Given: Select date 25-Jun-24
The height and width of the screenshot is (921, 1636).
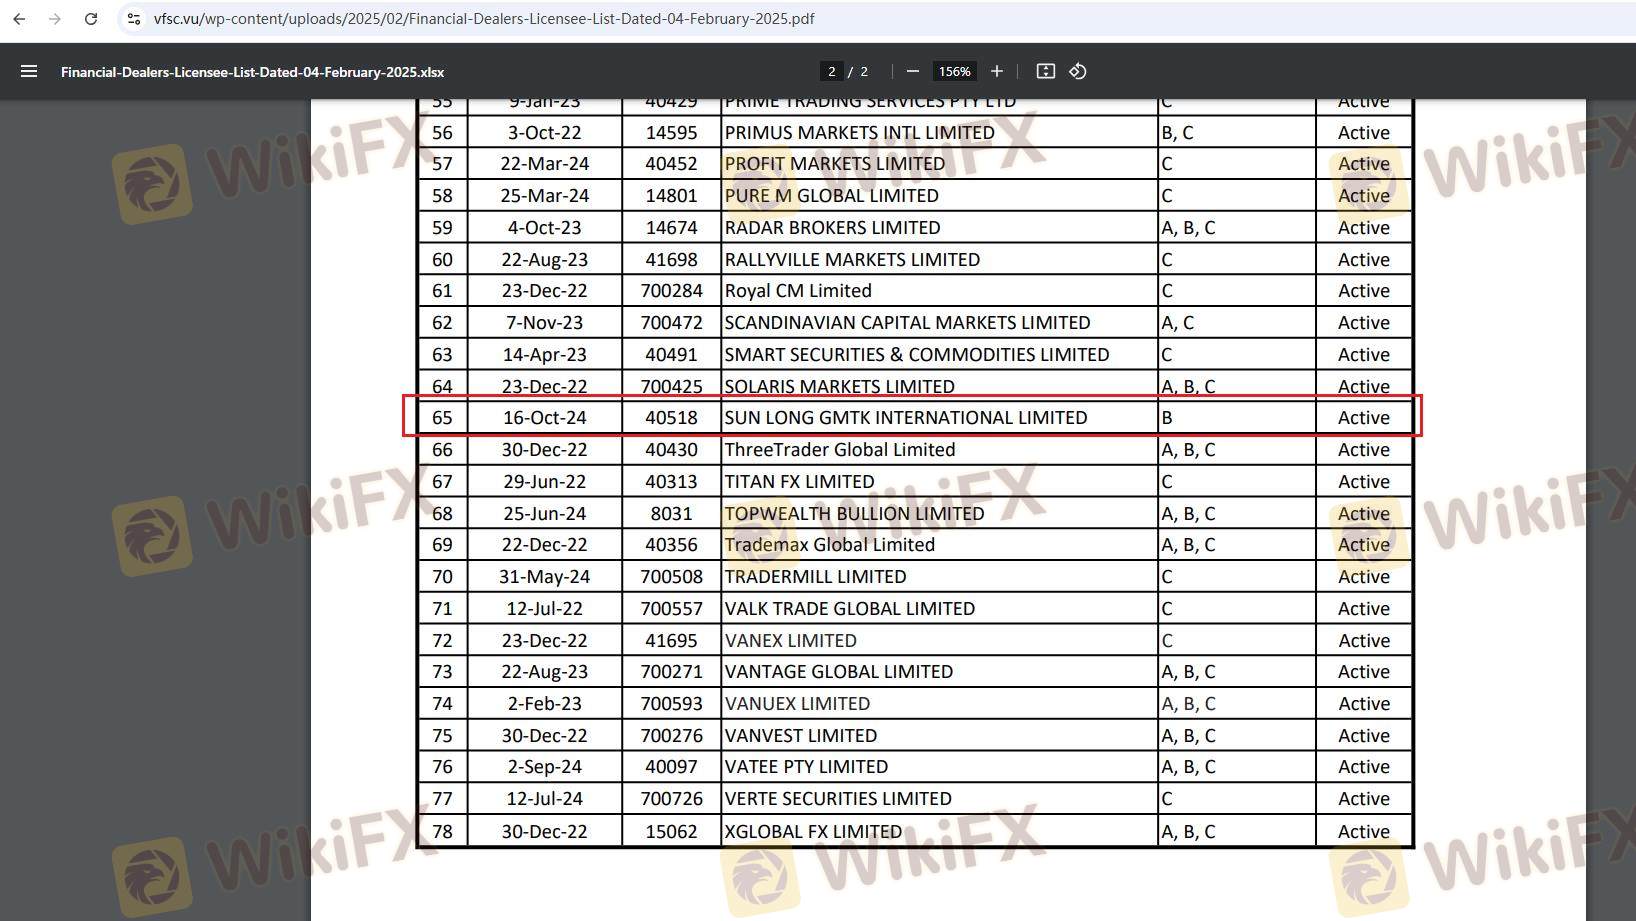Looking at the screenshot, I should pyautogui.click(x=544, y=514).
